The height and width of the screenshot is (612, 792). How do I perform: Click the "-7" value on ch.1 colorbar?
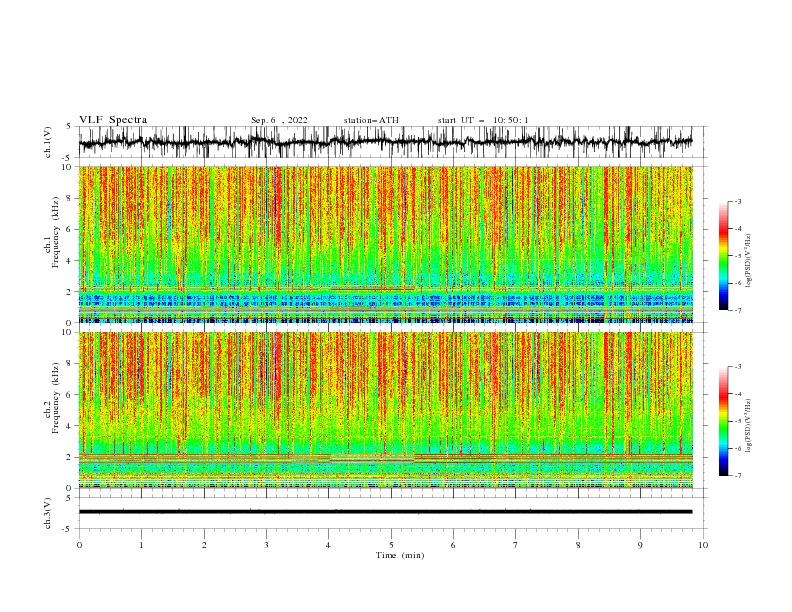click(x=737, y=310)
